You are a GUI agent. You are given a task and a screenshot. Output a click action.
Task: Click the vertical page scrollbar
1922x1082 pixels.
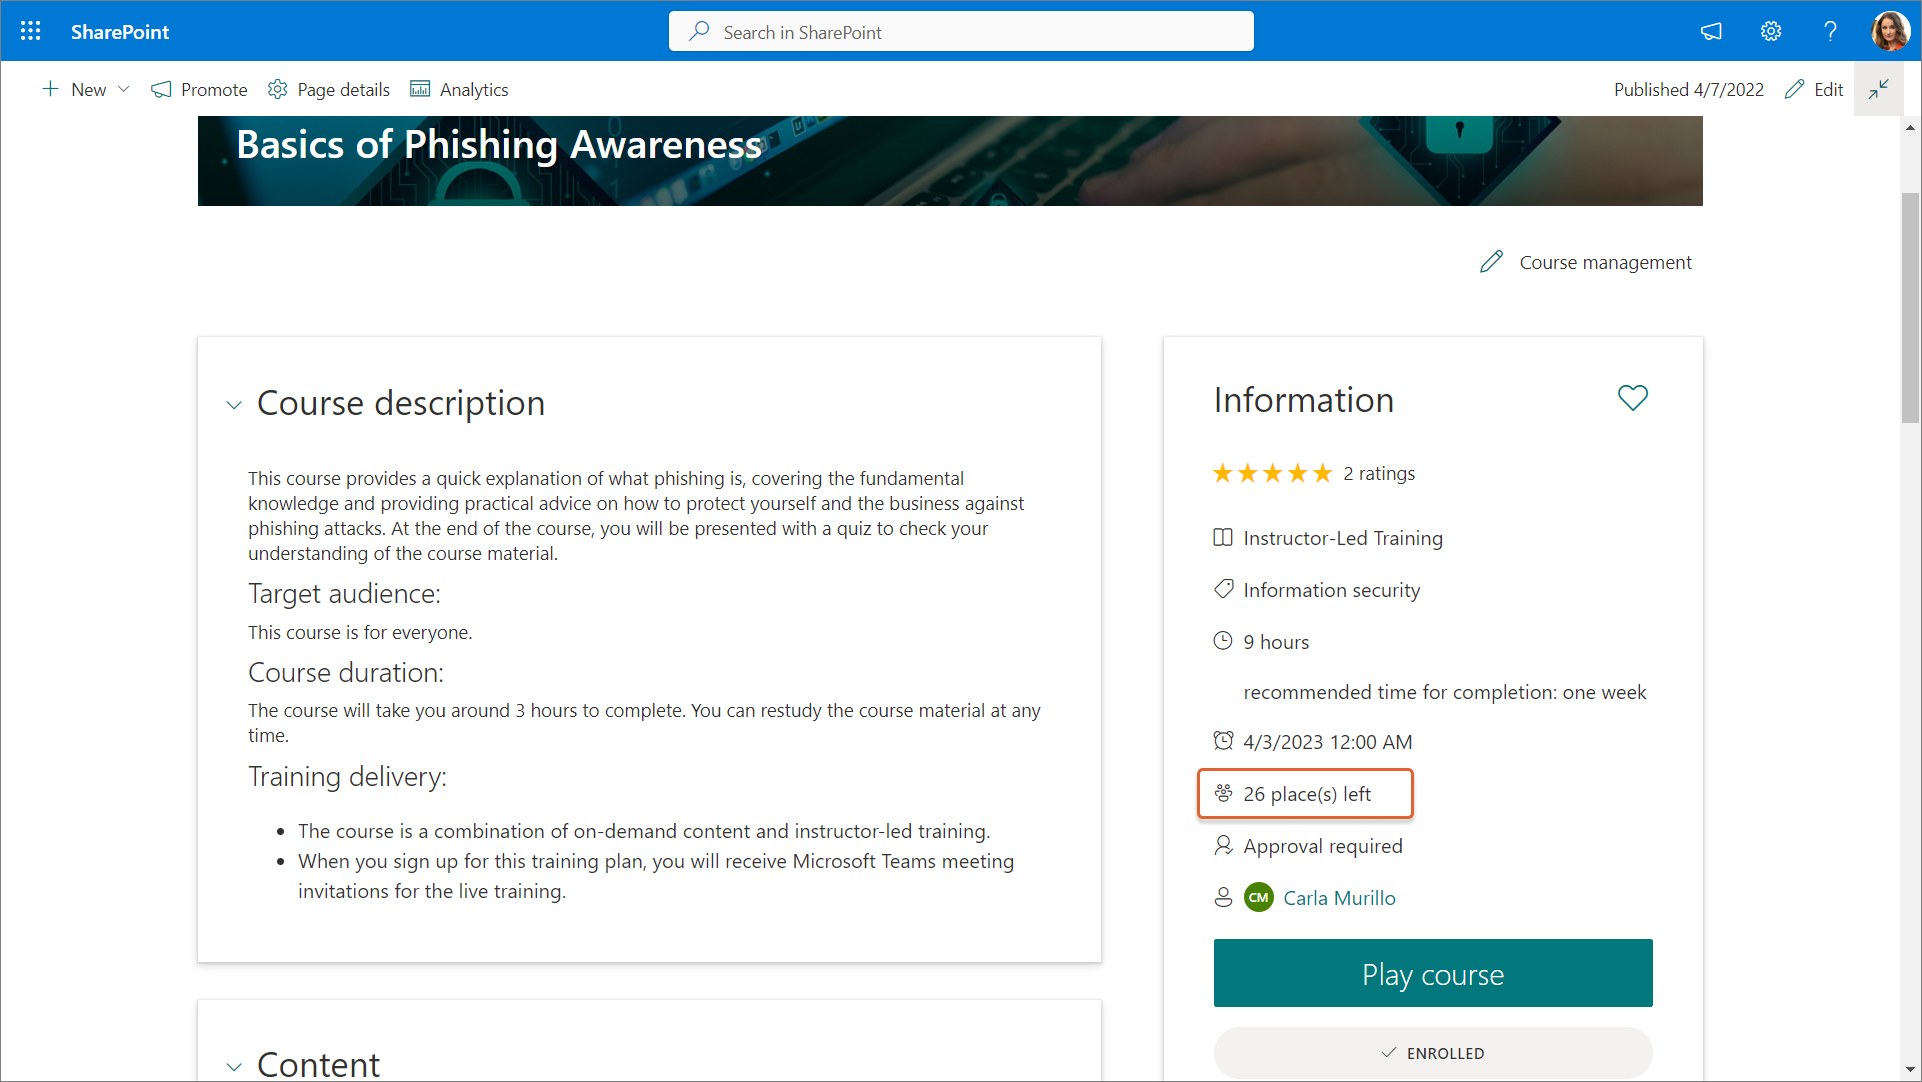point(1910,308)
